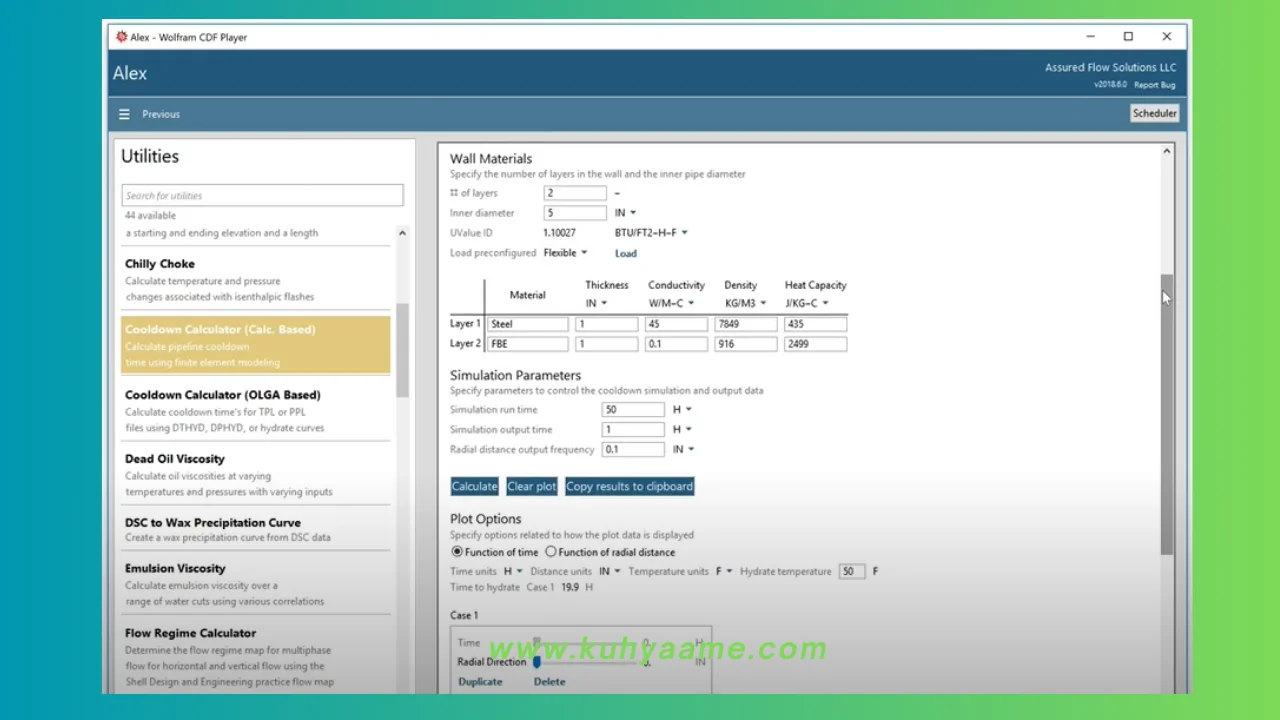Select Emulsion Viscosity utility
Viewport: 1280px width, 720px height.
(256, 584)
